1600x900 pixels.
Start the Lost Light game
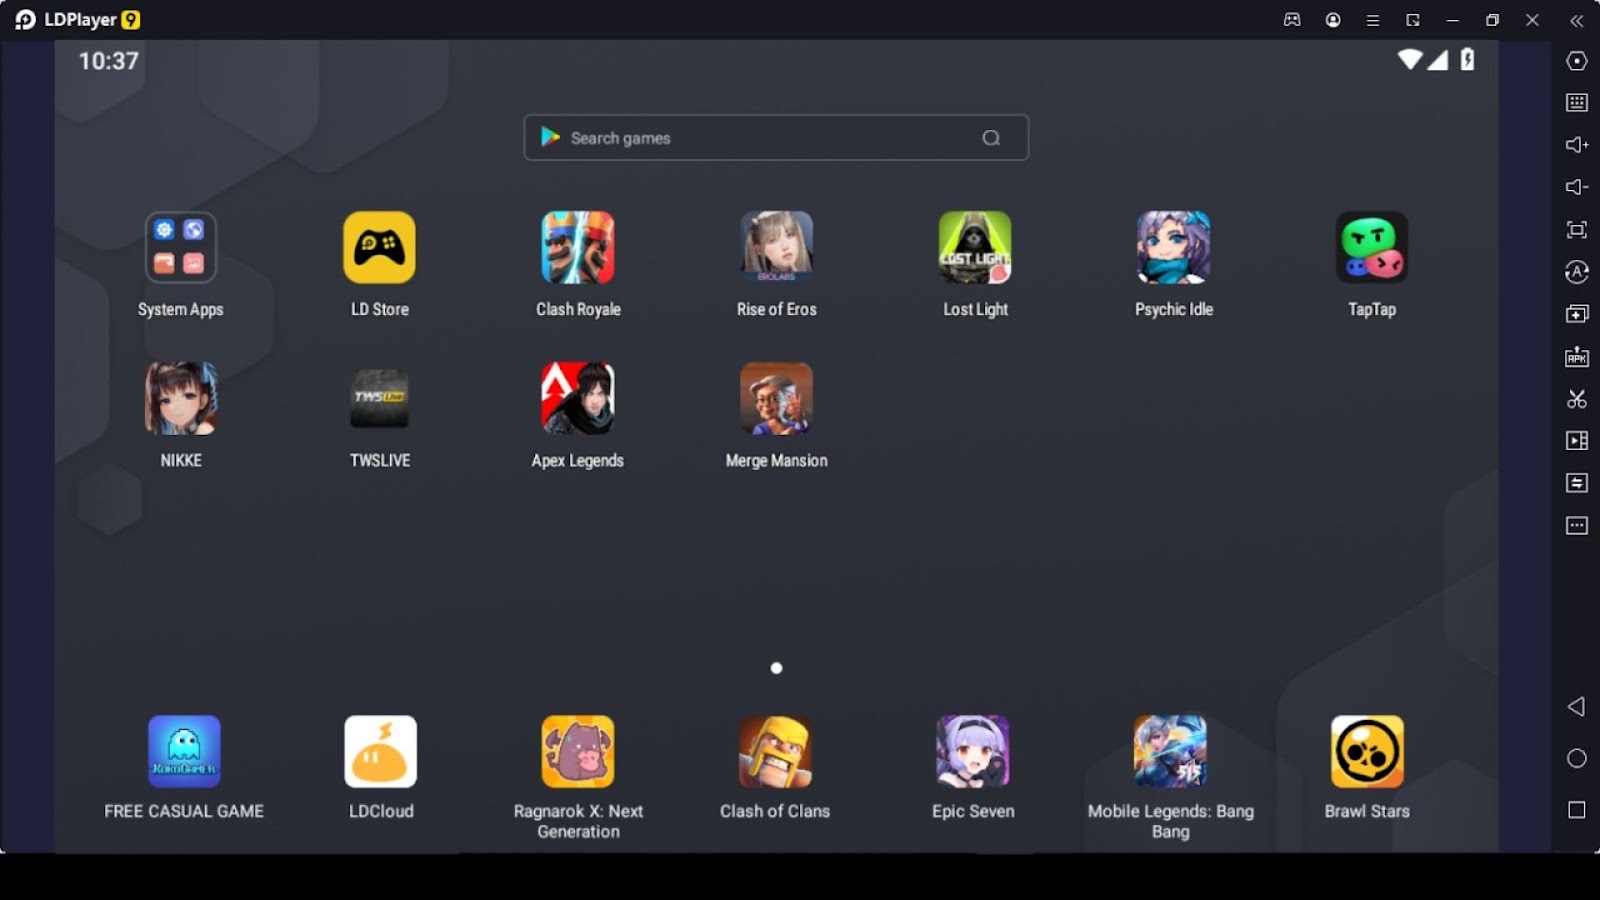click(975, 248)
